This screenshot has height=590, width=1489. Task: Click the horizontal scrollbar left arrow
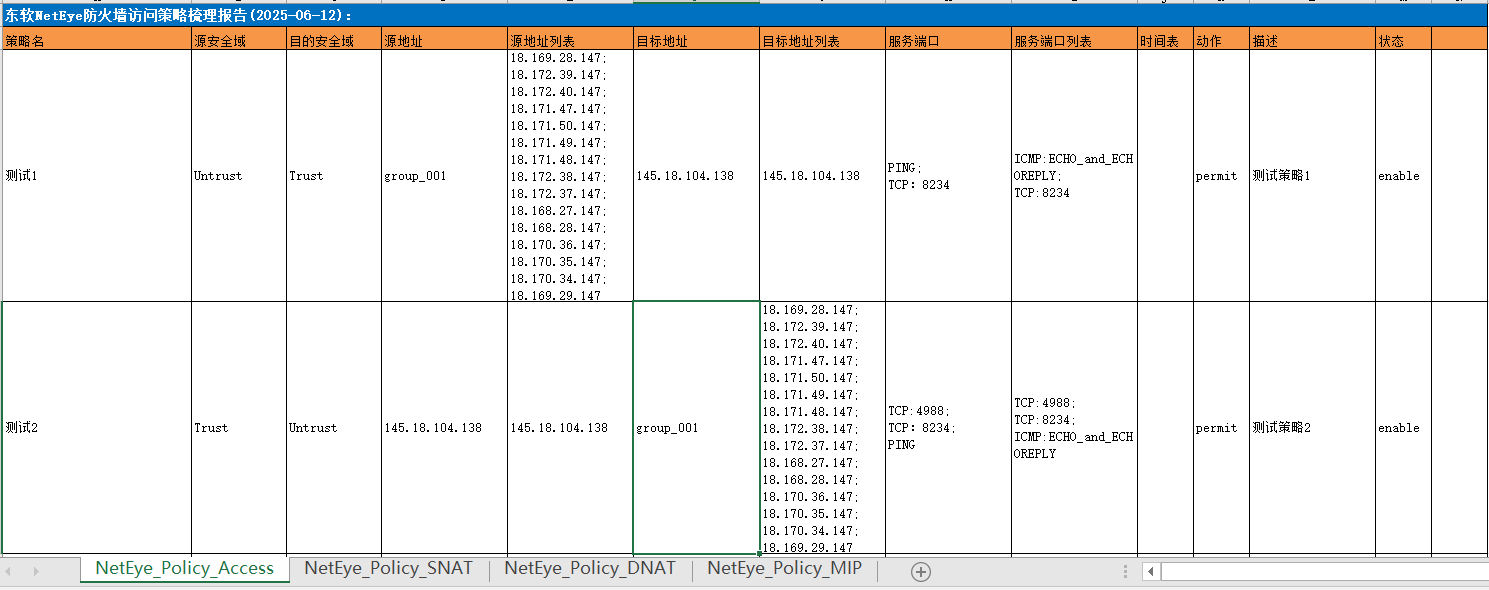click(x=1151, y=572)
